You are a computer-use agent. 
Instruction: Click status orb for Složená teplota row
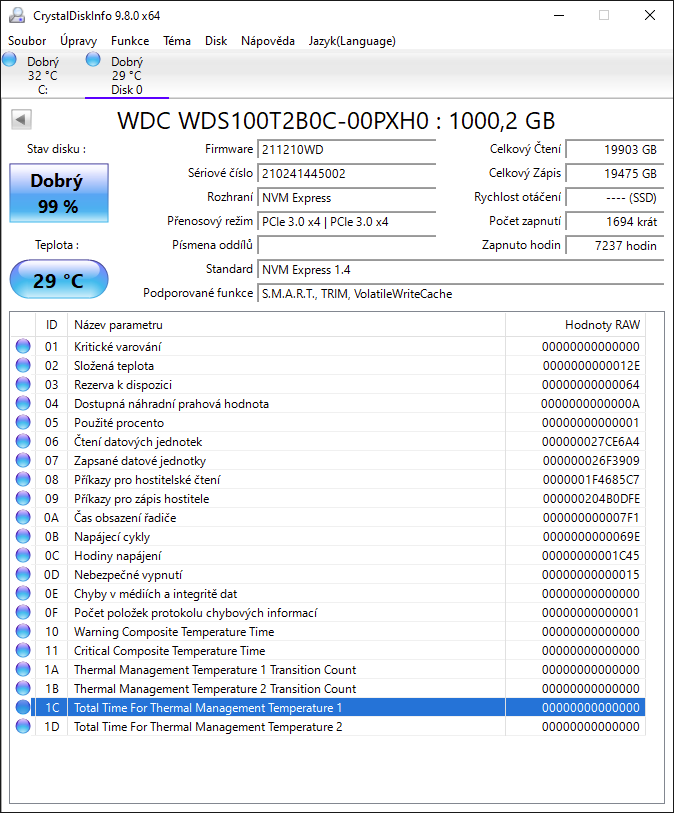pyautogui.click(x=23, y=365)
